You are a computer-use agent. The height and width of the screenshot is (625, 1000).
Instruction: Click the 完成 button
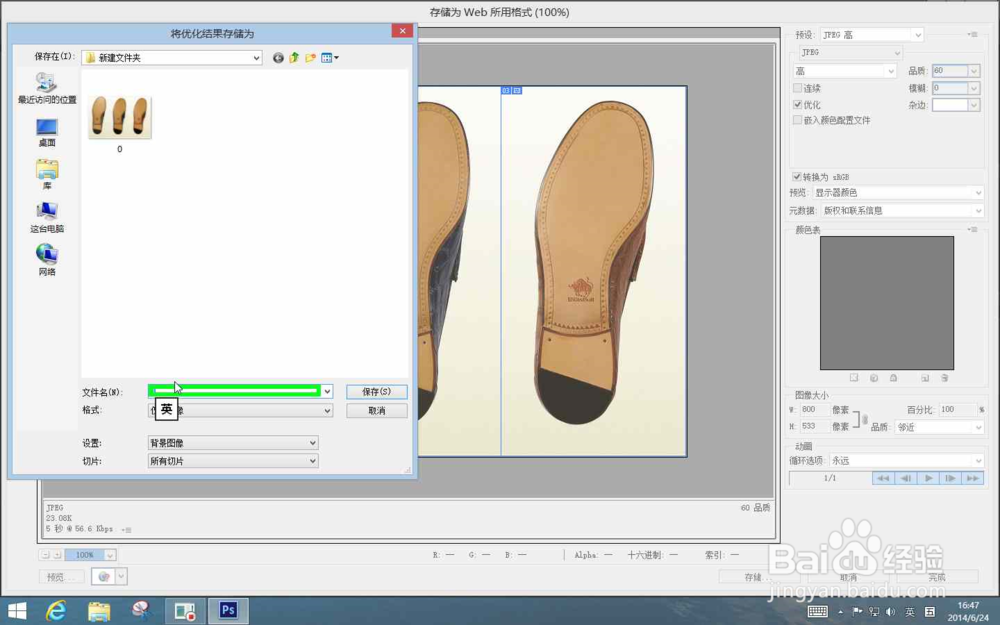(x=937, y=577)
